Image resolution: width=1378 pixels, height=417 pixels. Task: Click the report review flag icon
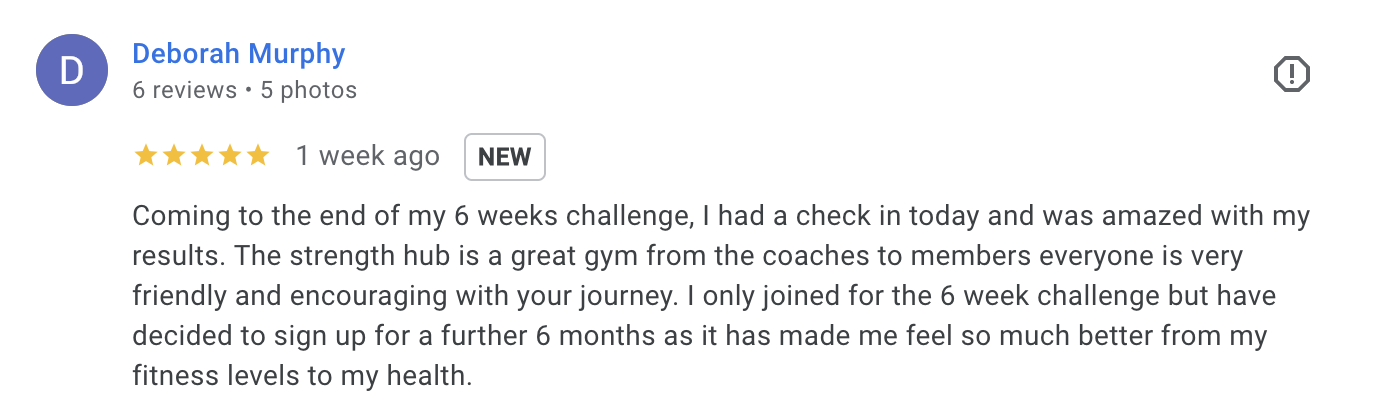[1291, 73]
